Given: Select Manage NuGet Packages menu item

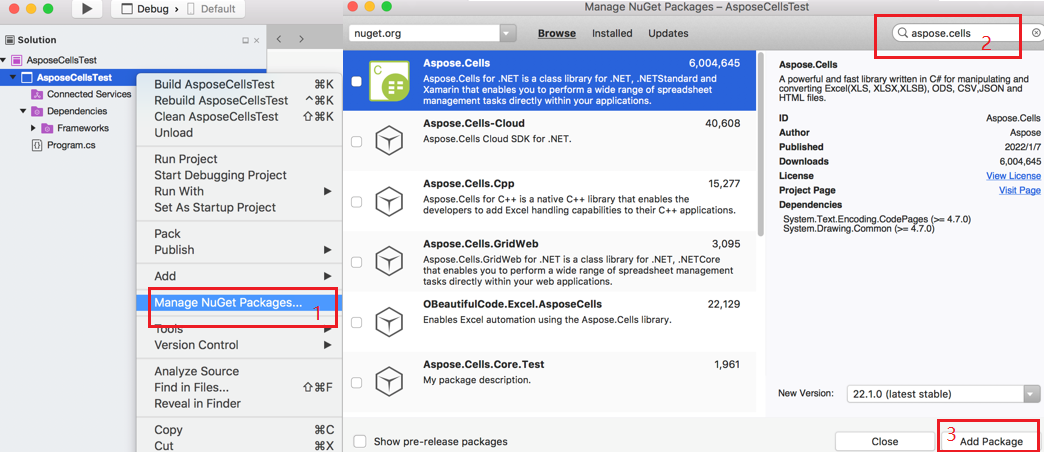Looking at the screenshot, I should [x=238, y=302].
